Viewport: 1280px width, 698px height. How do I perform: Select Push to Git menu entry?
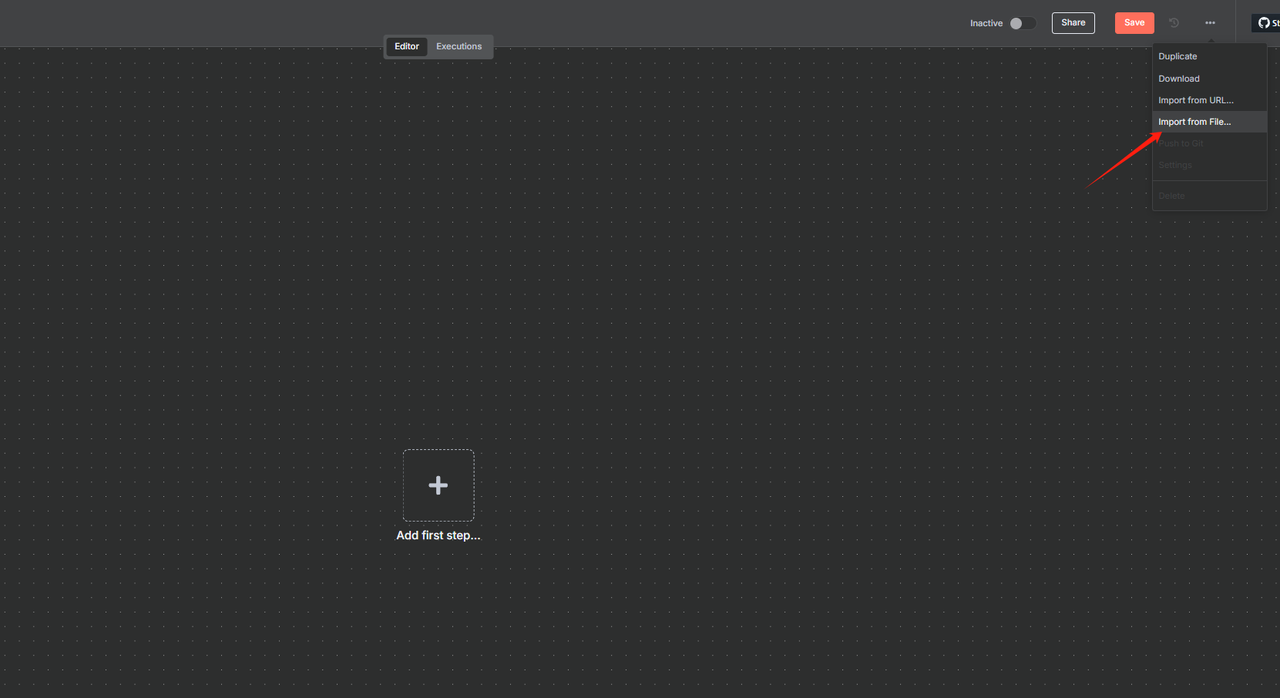pyautogui.click(x=1209, y=144)
